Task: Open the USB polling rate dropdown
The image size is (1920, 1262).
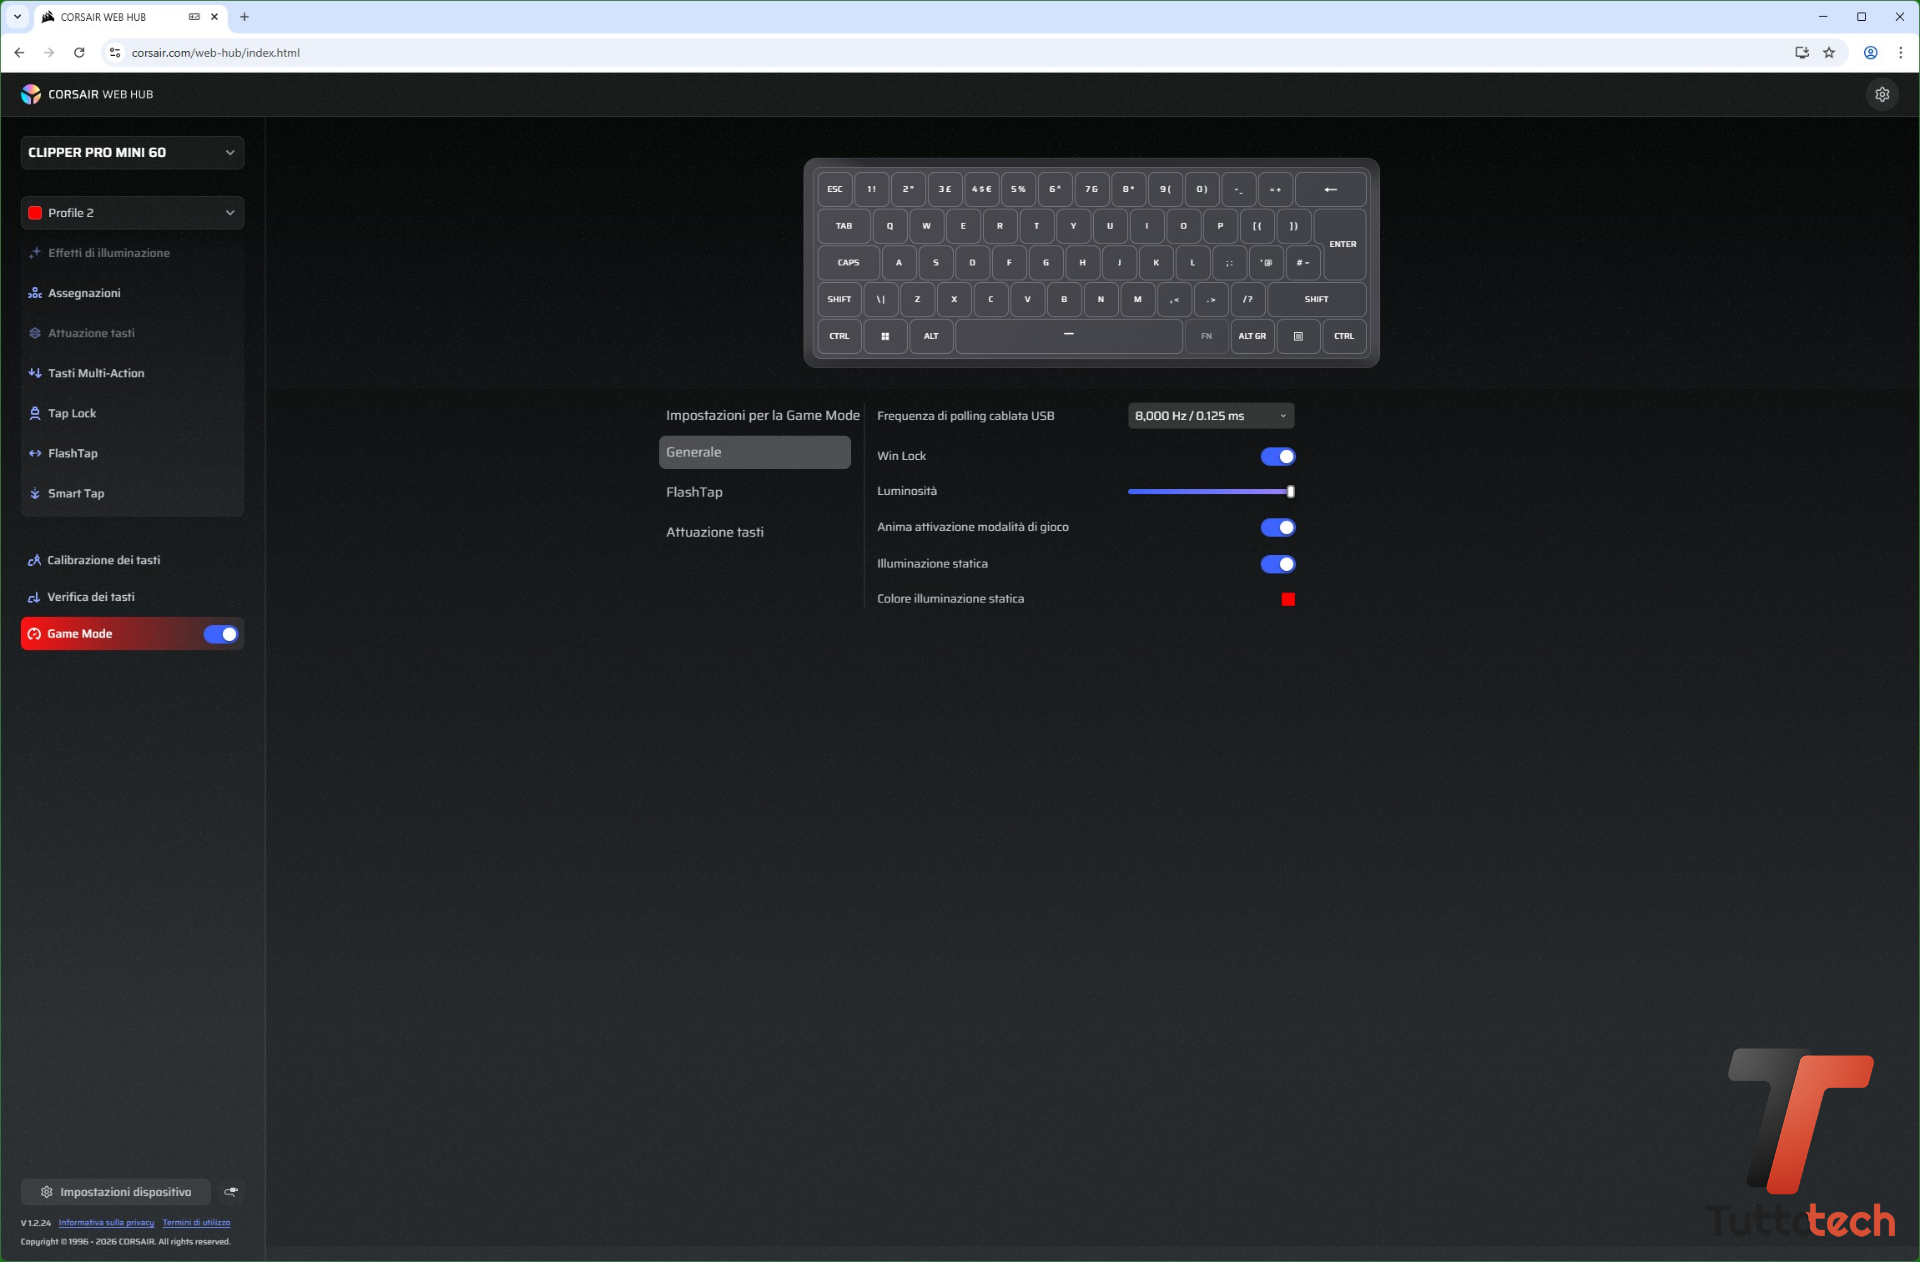Action: [1211, 416]
